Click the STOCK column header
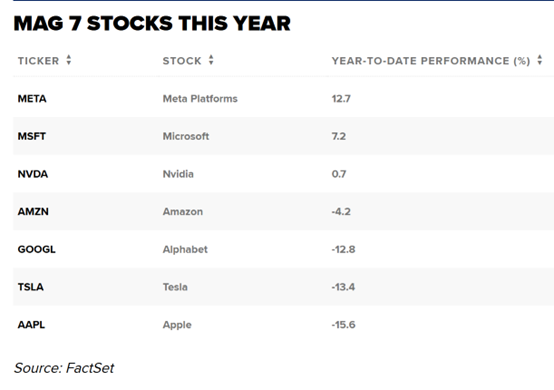 click(182, 61)
